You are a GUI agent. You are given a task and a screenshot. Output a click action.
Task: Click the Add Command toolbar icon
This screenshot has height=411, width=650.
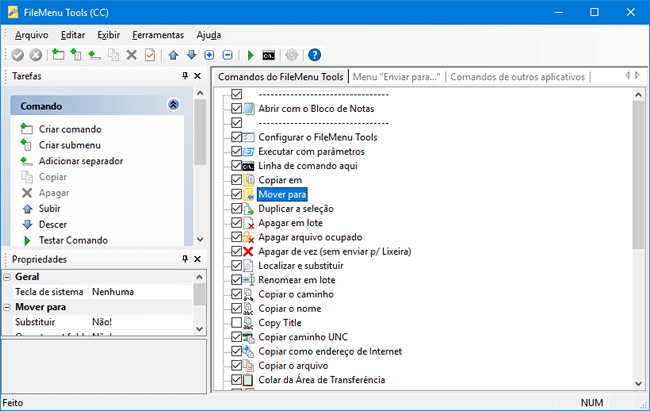[58, 55]
